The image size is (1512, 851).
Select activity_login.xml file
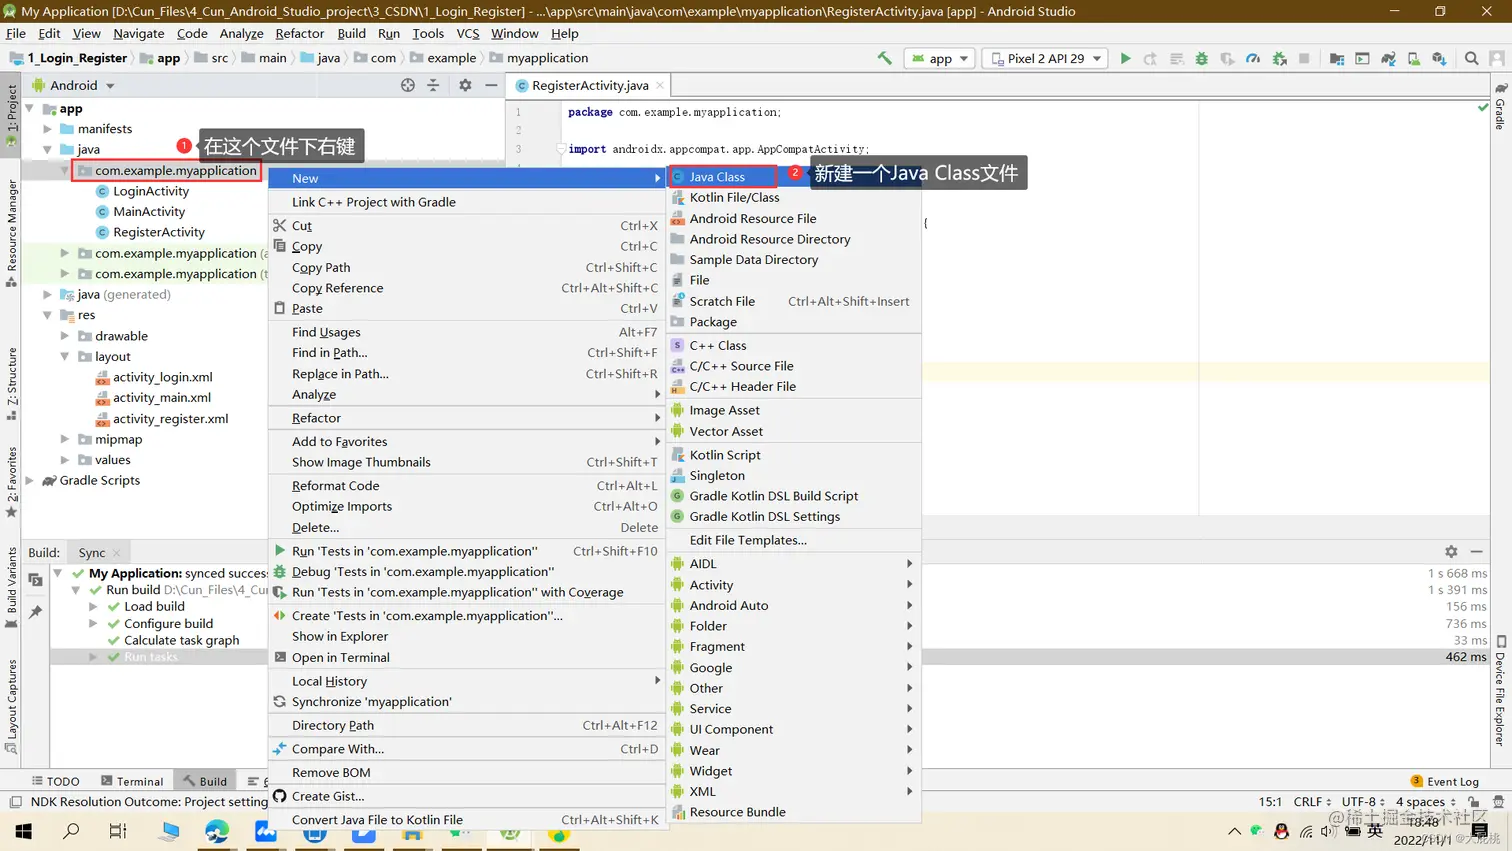pos(162,377)
